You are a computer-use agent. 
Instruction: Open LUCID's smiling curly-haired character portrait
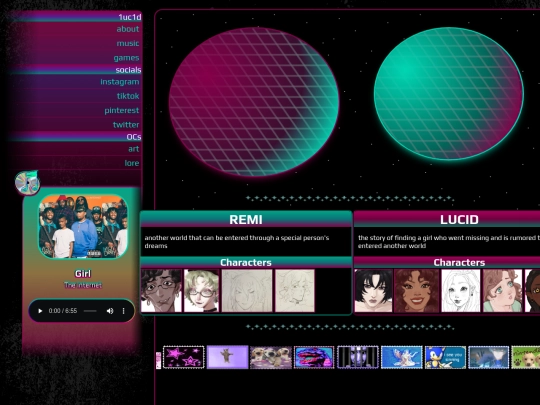pos(417,291)
